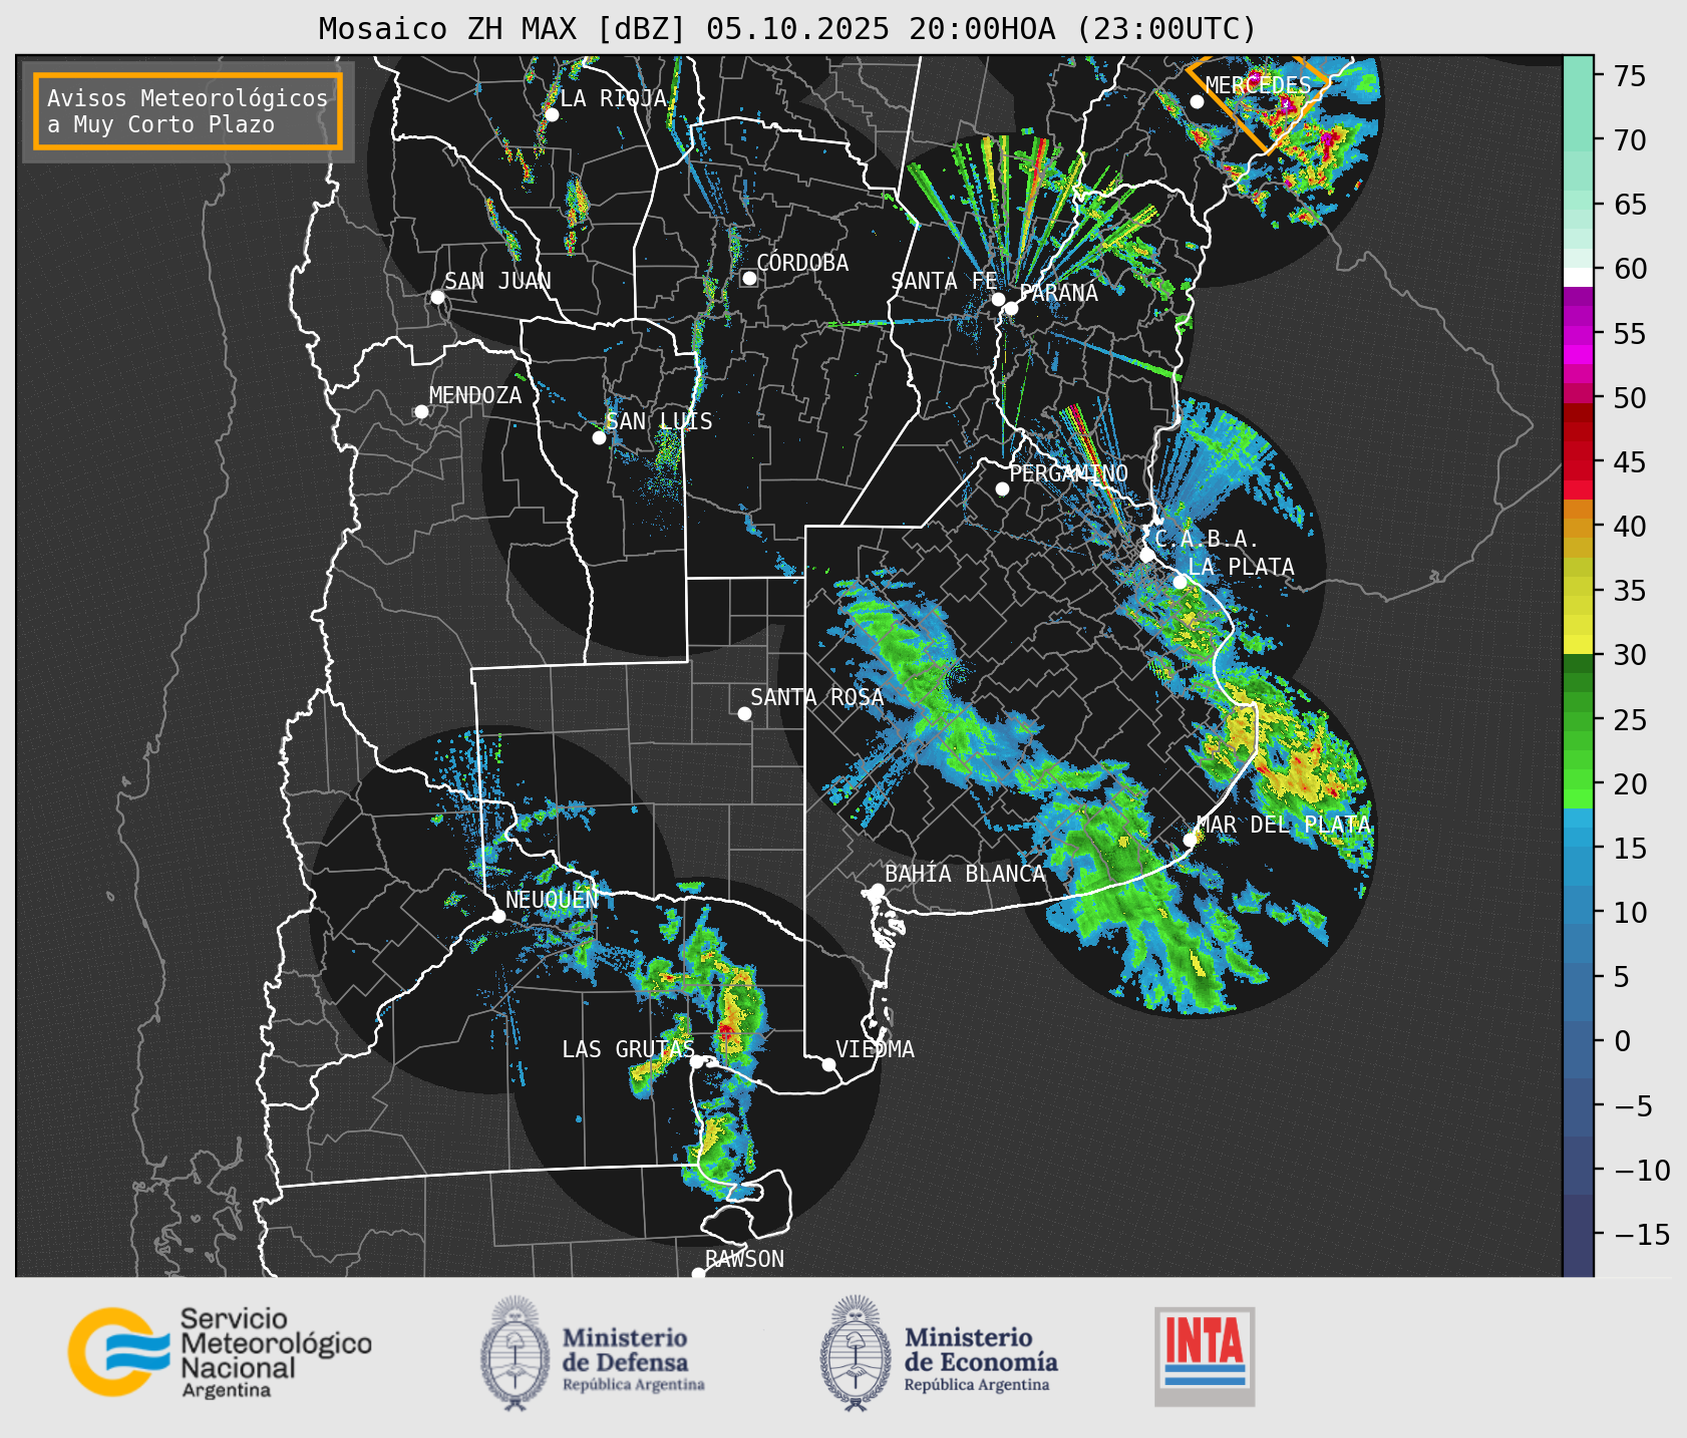Select the SANTA ROSA city marker
Image resolution: width=1687 pixels, height=1438 pixels.
tap(744, 714)
